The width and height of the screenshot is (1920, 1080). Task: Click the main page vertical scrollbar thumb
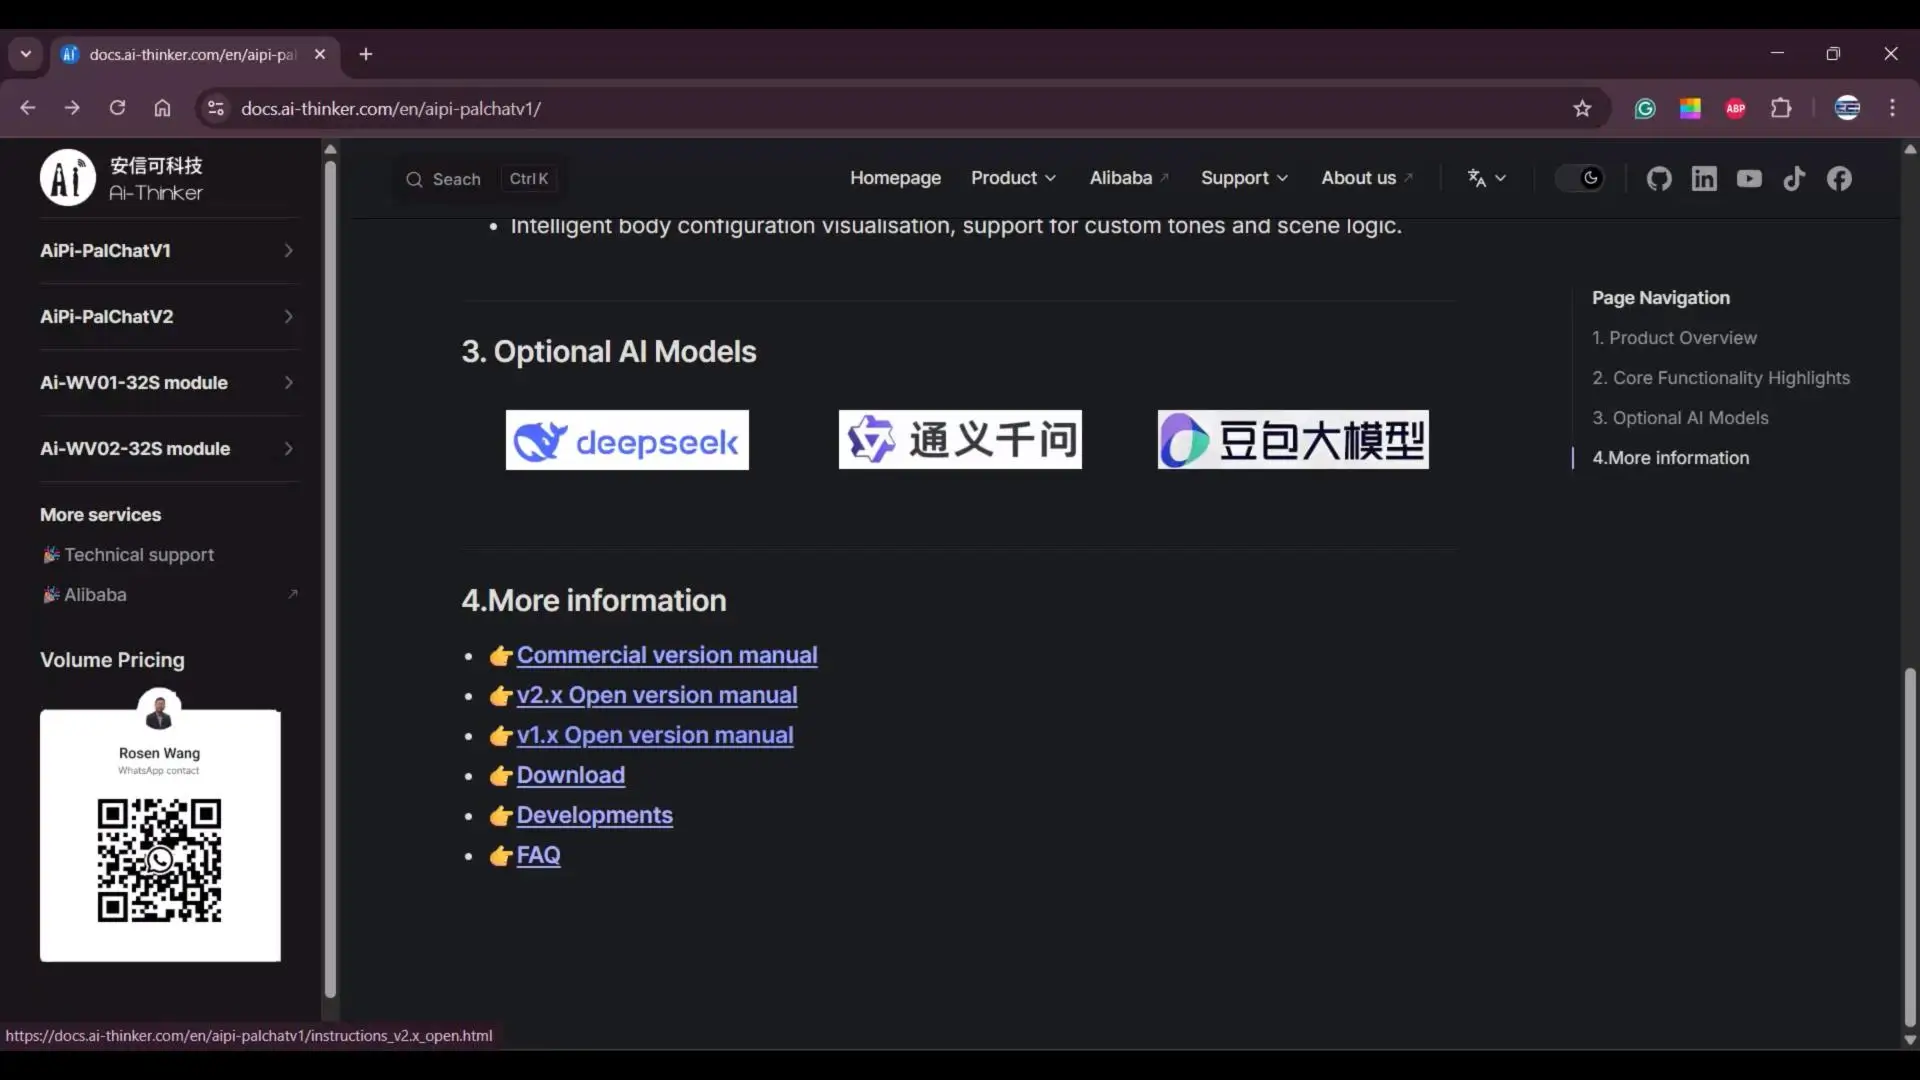[x=1910, y=848]
